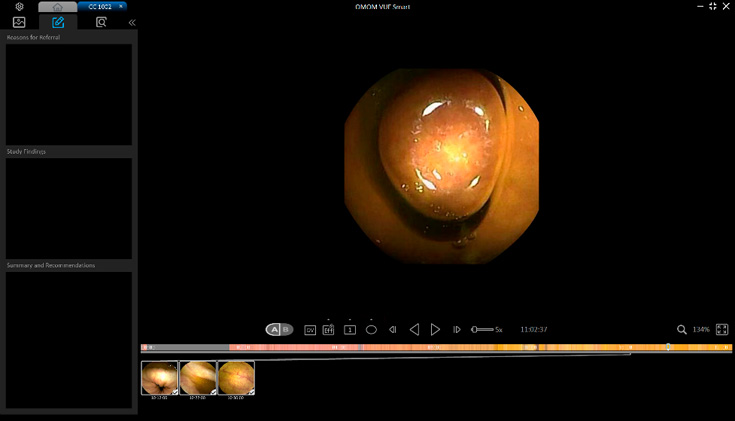
Task: Enter full screen view mode
Action: [722, 329]
